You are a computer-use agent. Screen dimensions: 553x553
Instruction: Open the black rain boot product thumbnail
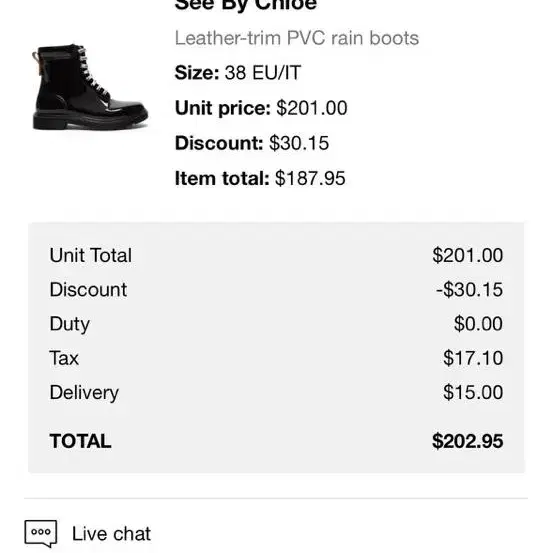tap(90, 87)
